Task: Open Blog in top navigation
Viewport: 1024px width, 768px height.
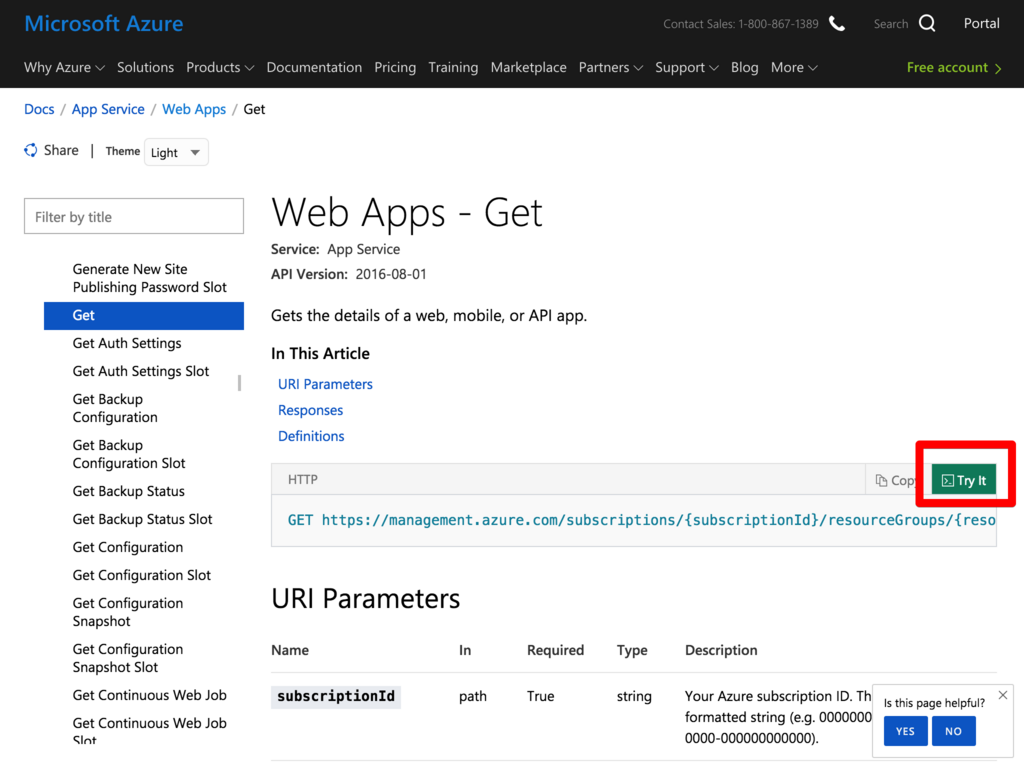Action: pos(744,67)
